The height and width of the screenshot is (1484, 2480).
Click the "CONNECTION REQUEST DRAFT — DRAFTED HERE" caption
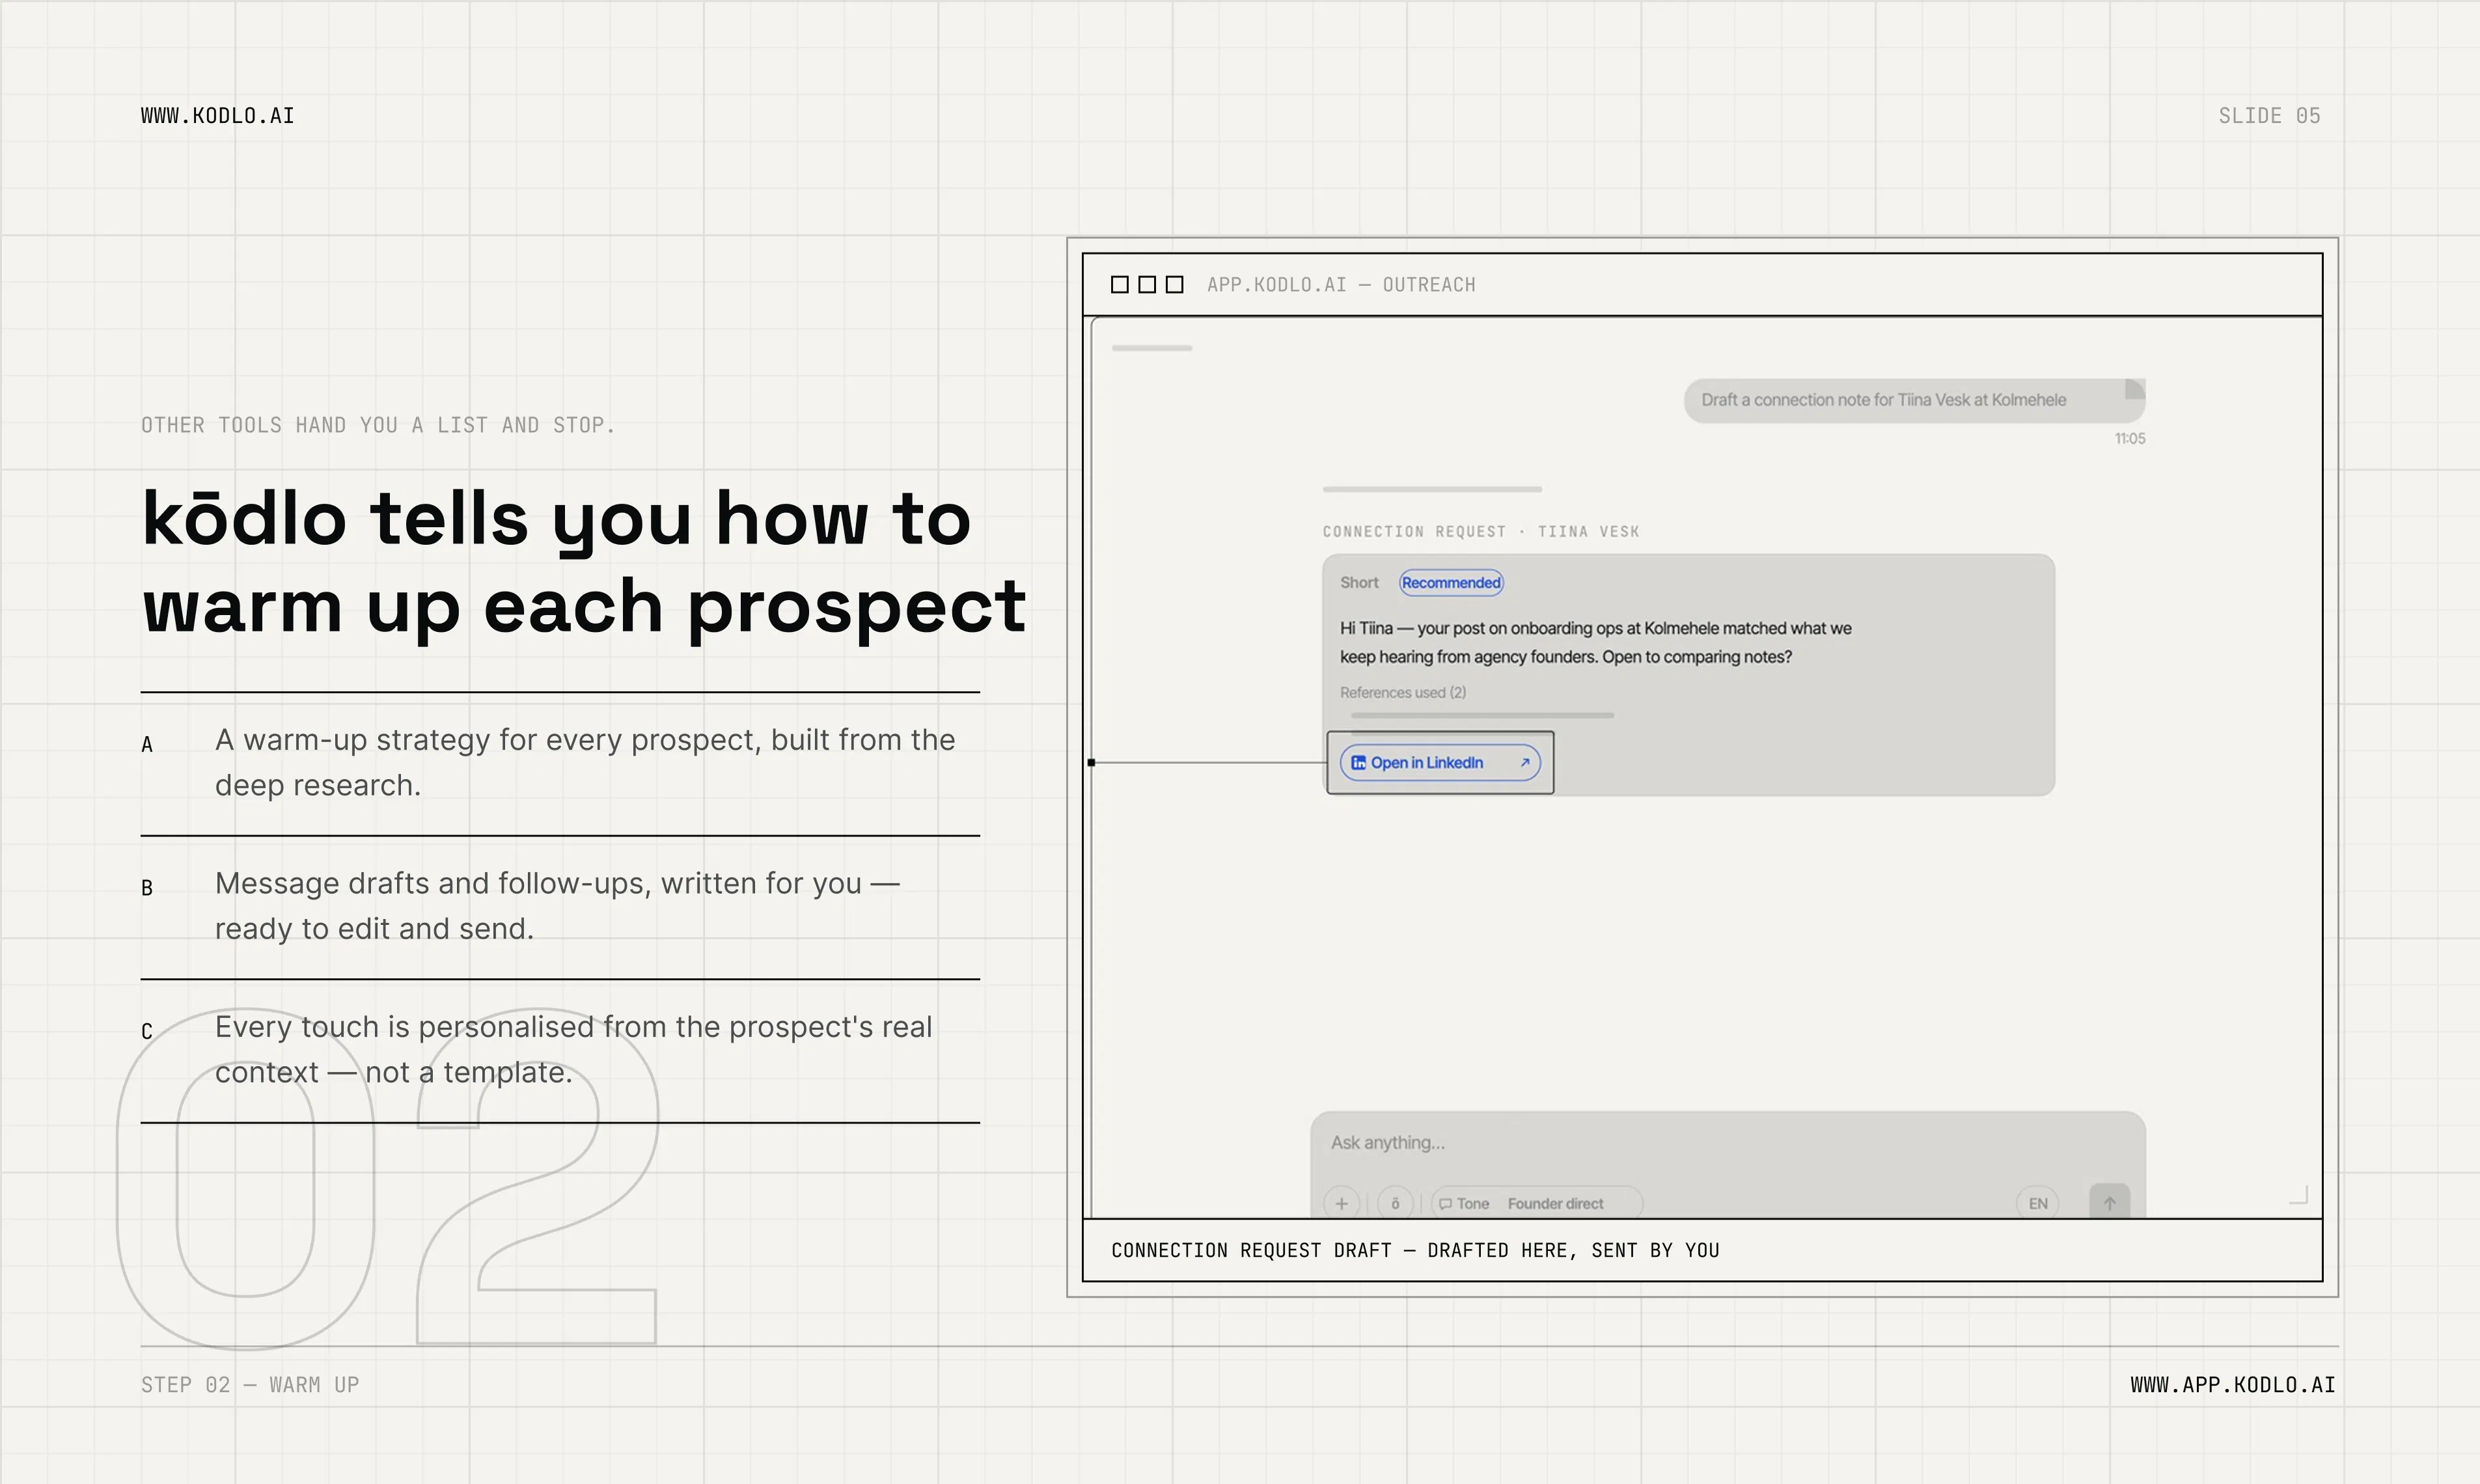1415,1250
